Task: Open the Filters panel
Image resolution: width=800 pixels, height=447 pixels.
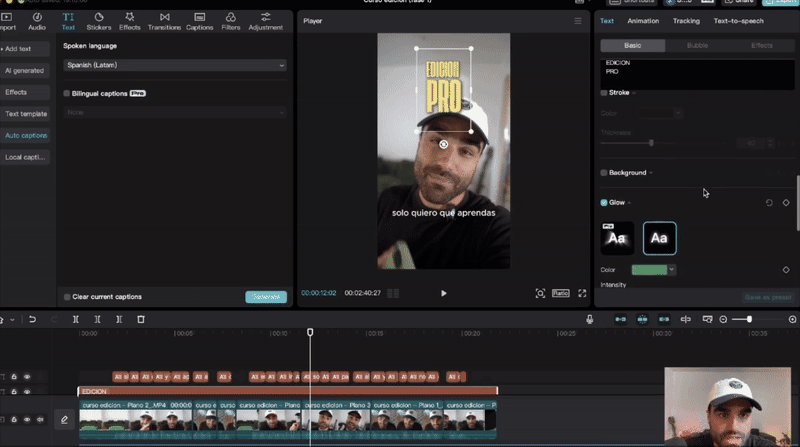Action: coord(230,20)
